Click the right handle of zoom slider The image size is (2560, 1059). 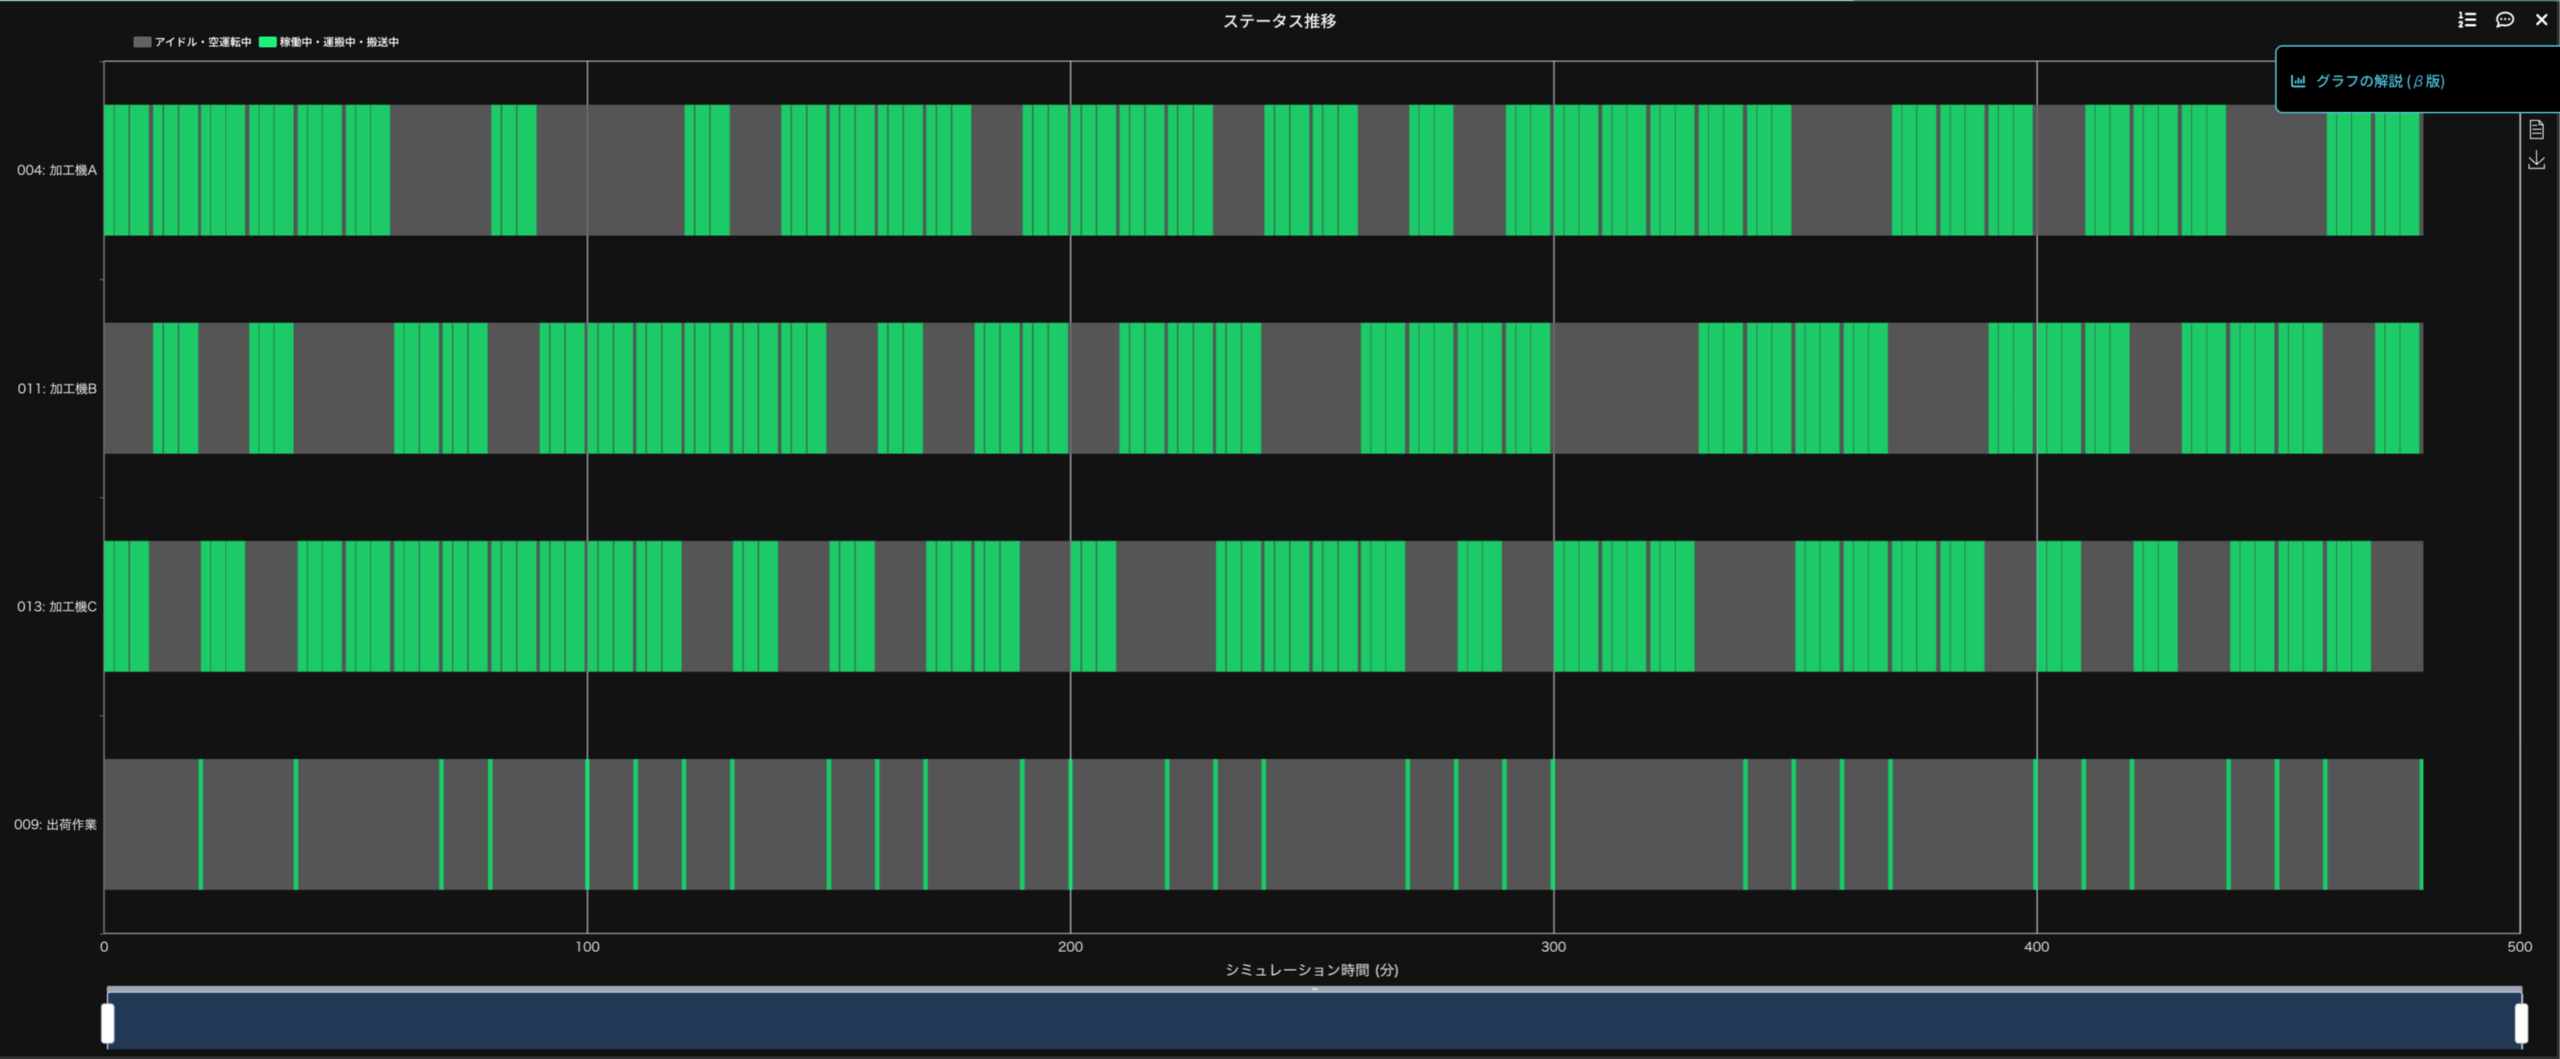(x=2521, y=1023)
